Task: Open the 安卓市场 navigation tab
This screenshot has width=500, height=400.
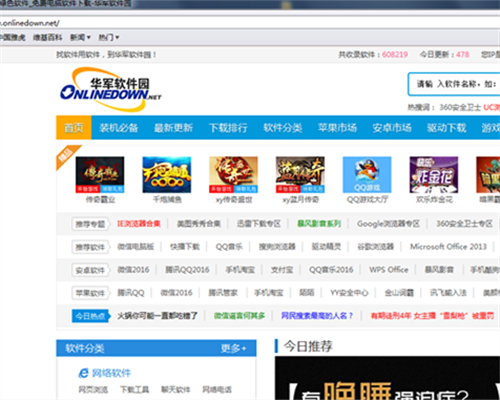Action: coord(392,128)
